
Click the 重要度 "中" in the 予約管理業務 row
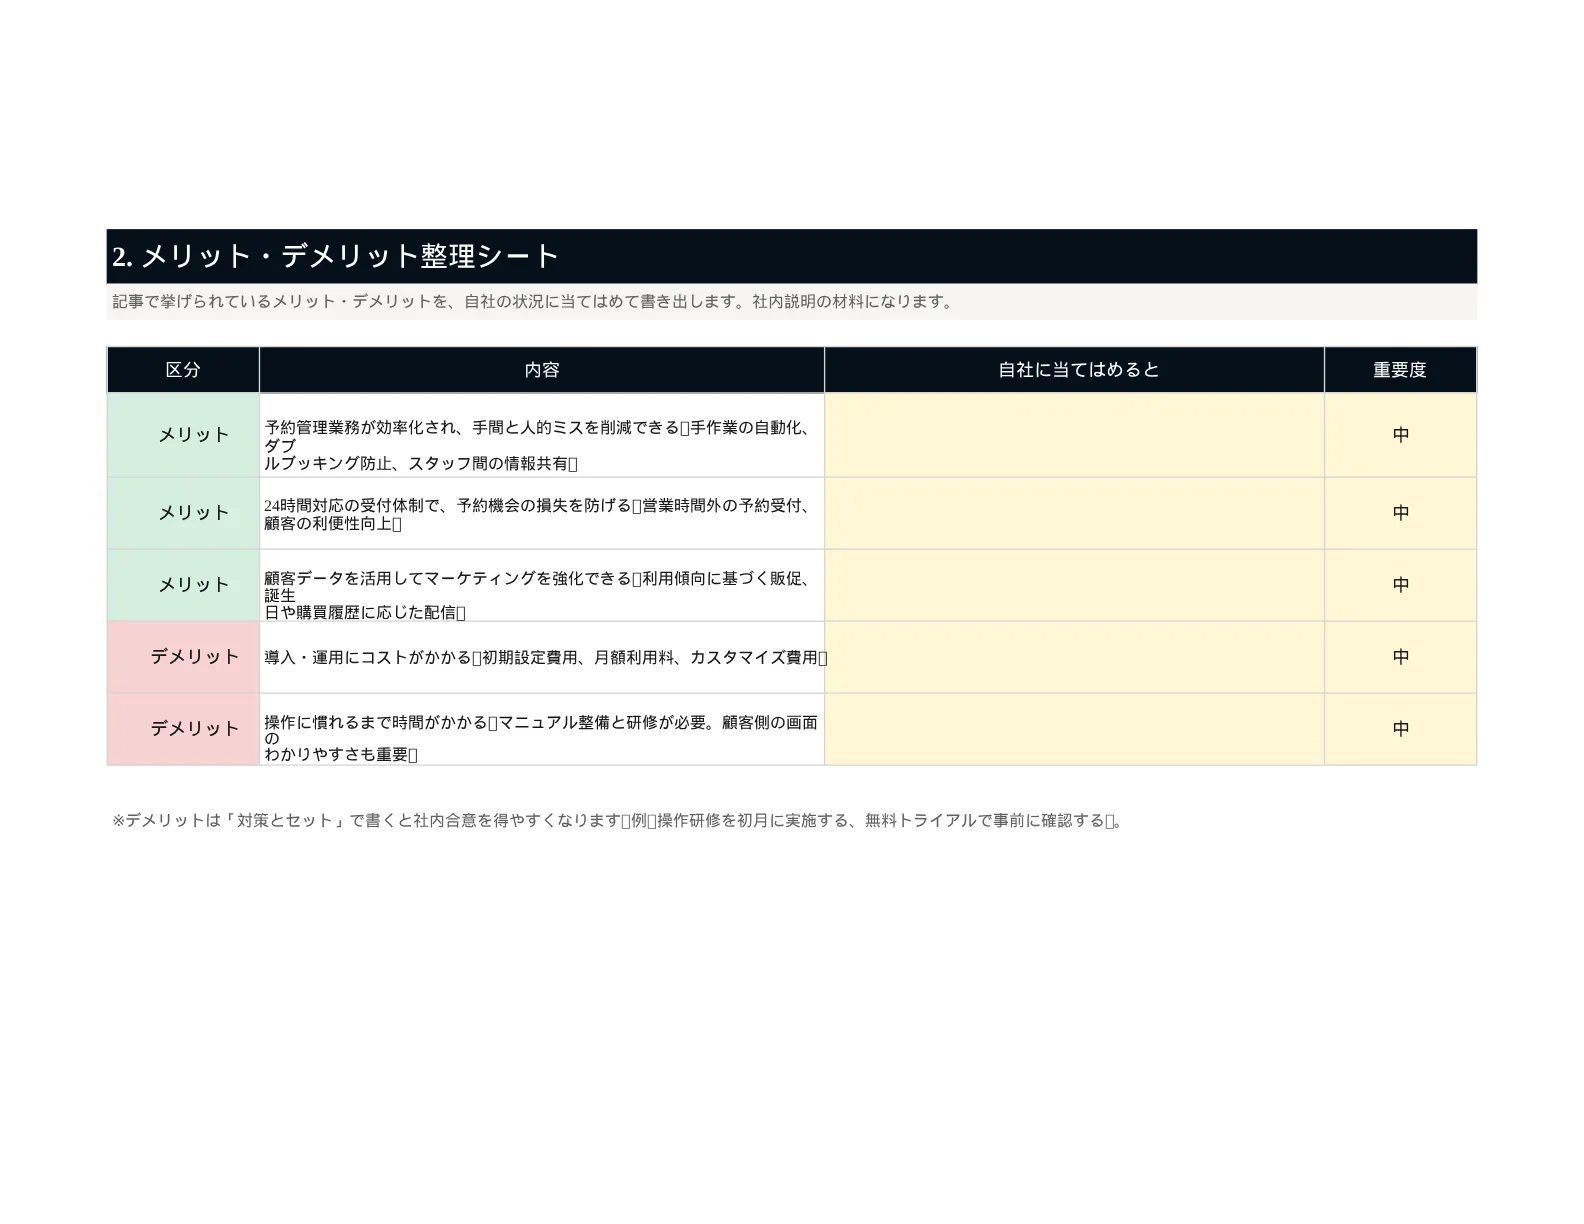[x=1400, y=435]
